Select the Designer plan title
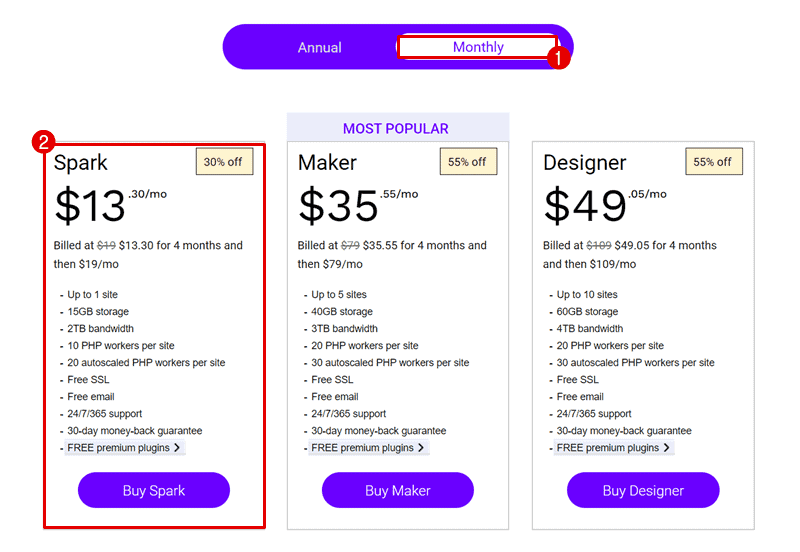 click(x=585, y=163)
